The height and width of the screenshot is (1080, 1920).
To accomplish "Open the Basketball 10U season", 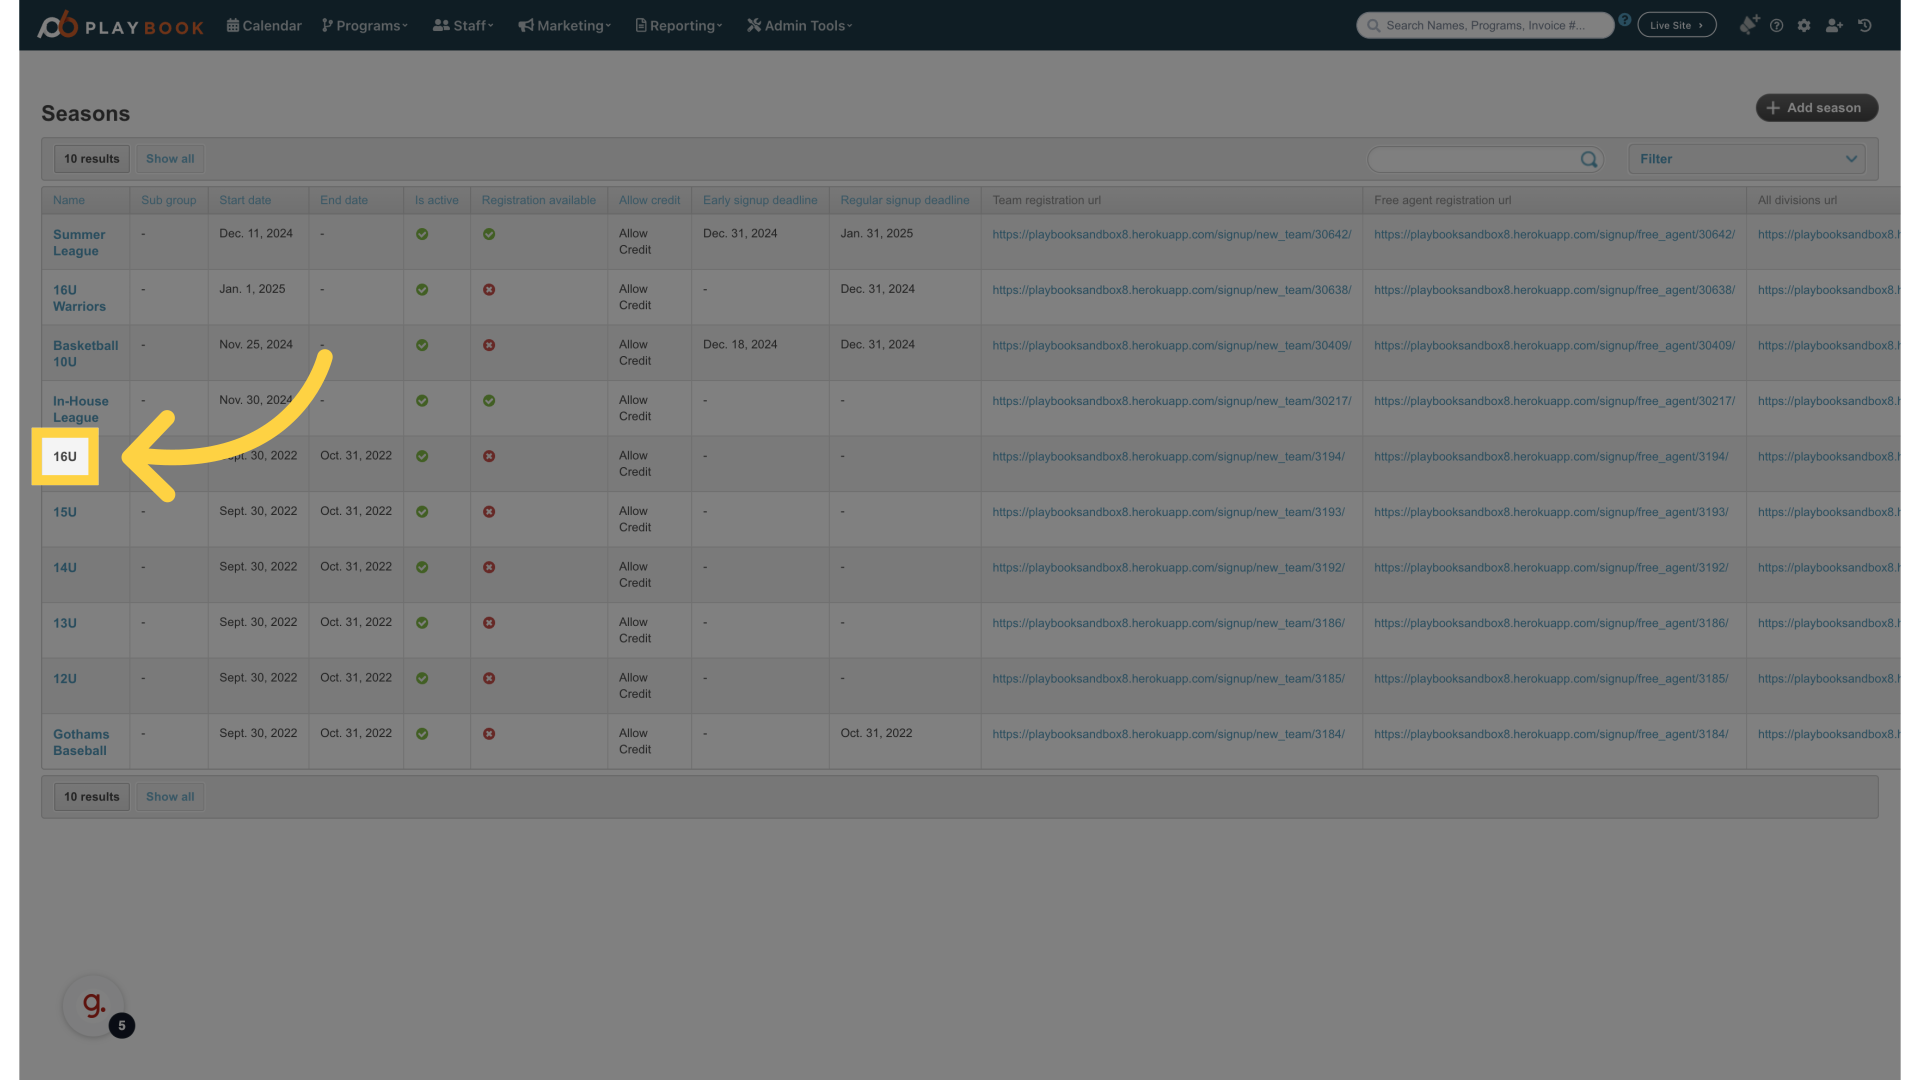I will coord(85,354).
